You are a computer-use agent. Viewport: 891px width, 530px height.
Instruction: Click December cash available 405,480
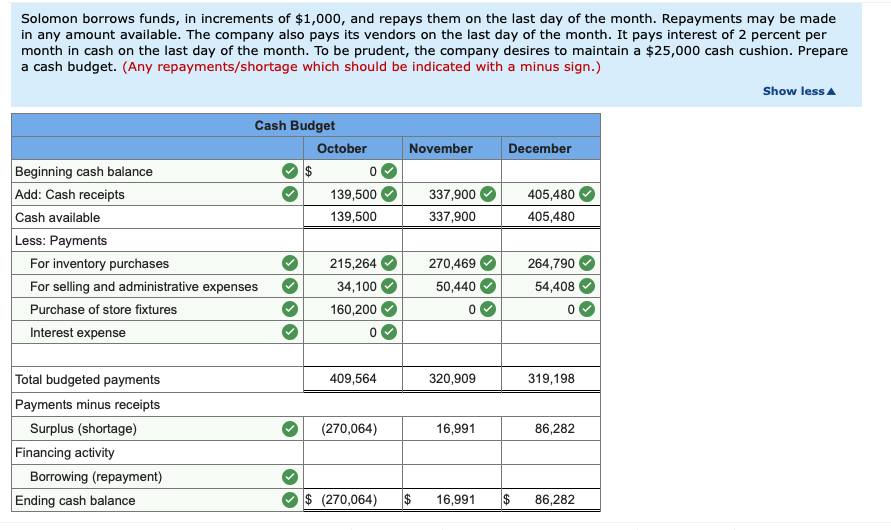tap(551, 216)
